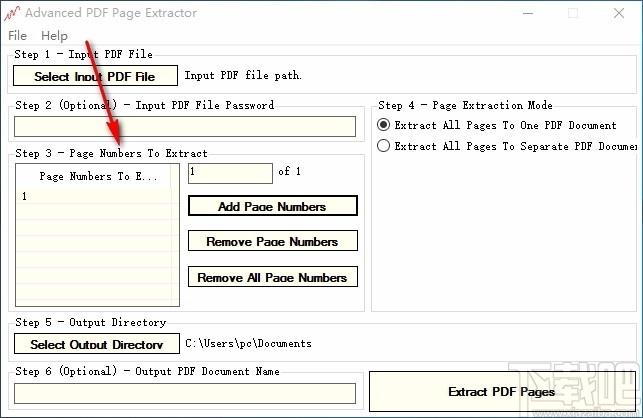Select page 1 in the extract list

[x=94, y=196]
